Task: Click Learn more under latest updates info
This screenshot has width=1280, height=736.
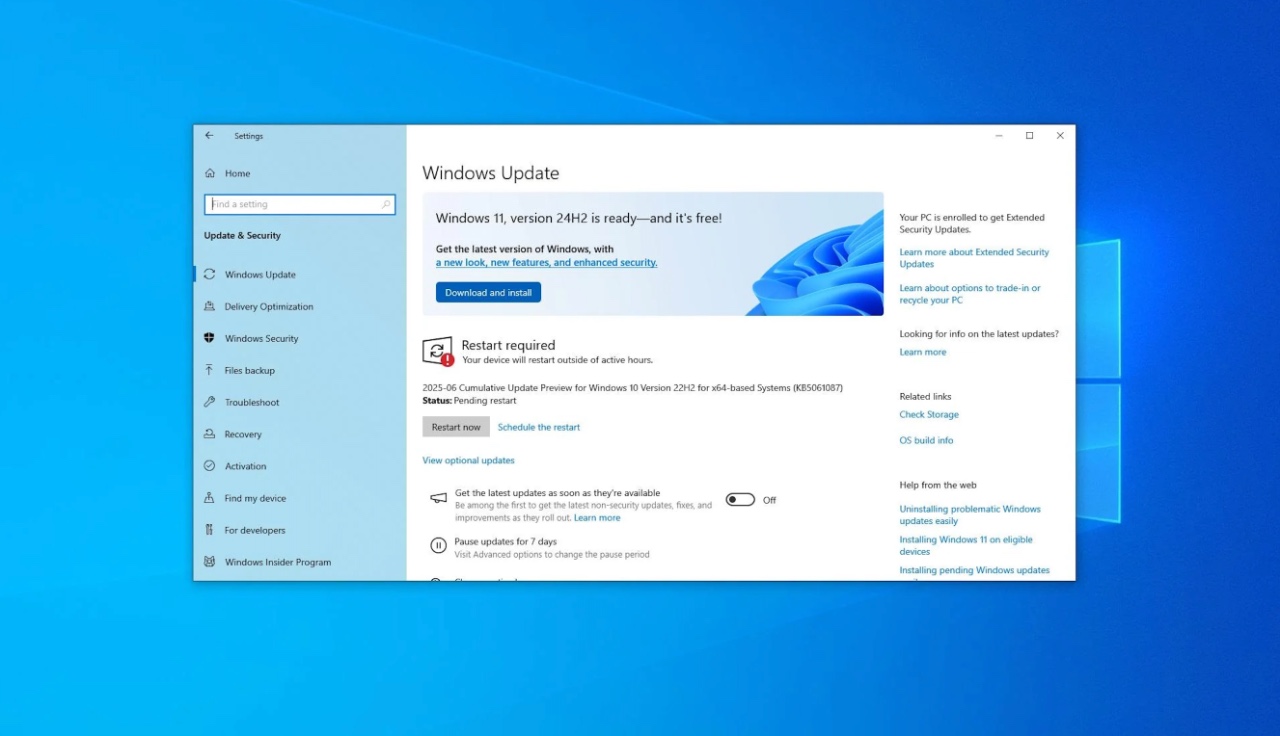Action: [922, 352]
